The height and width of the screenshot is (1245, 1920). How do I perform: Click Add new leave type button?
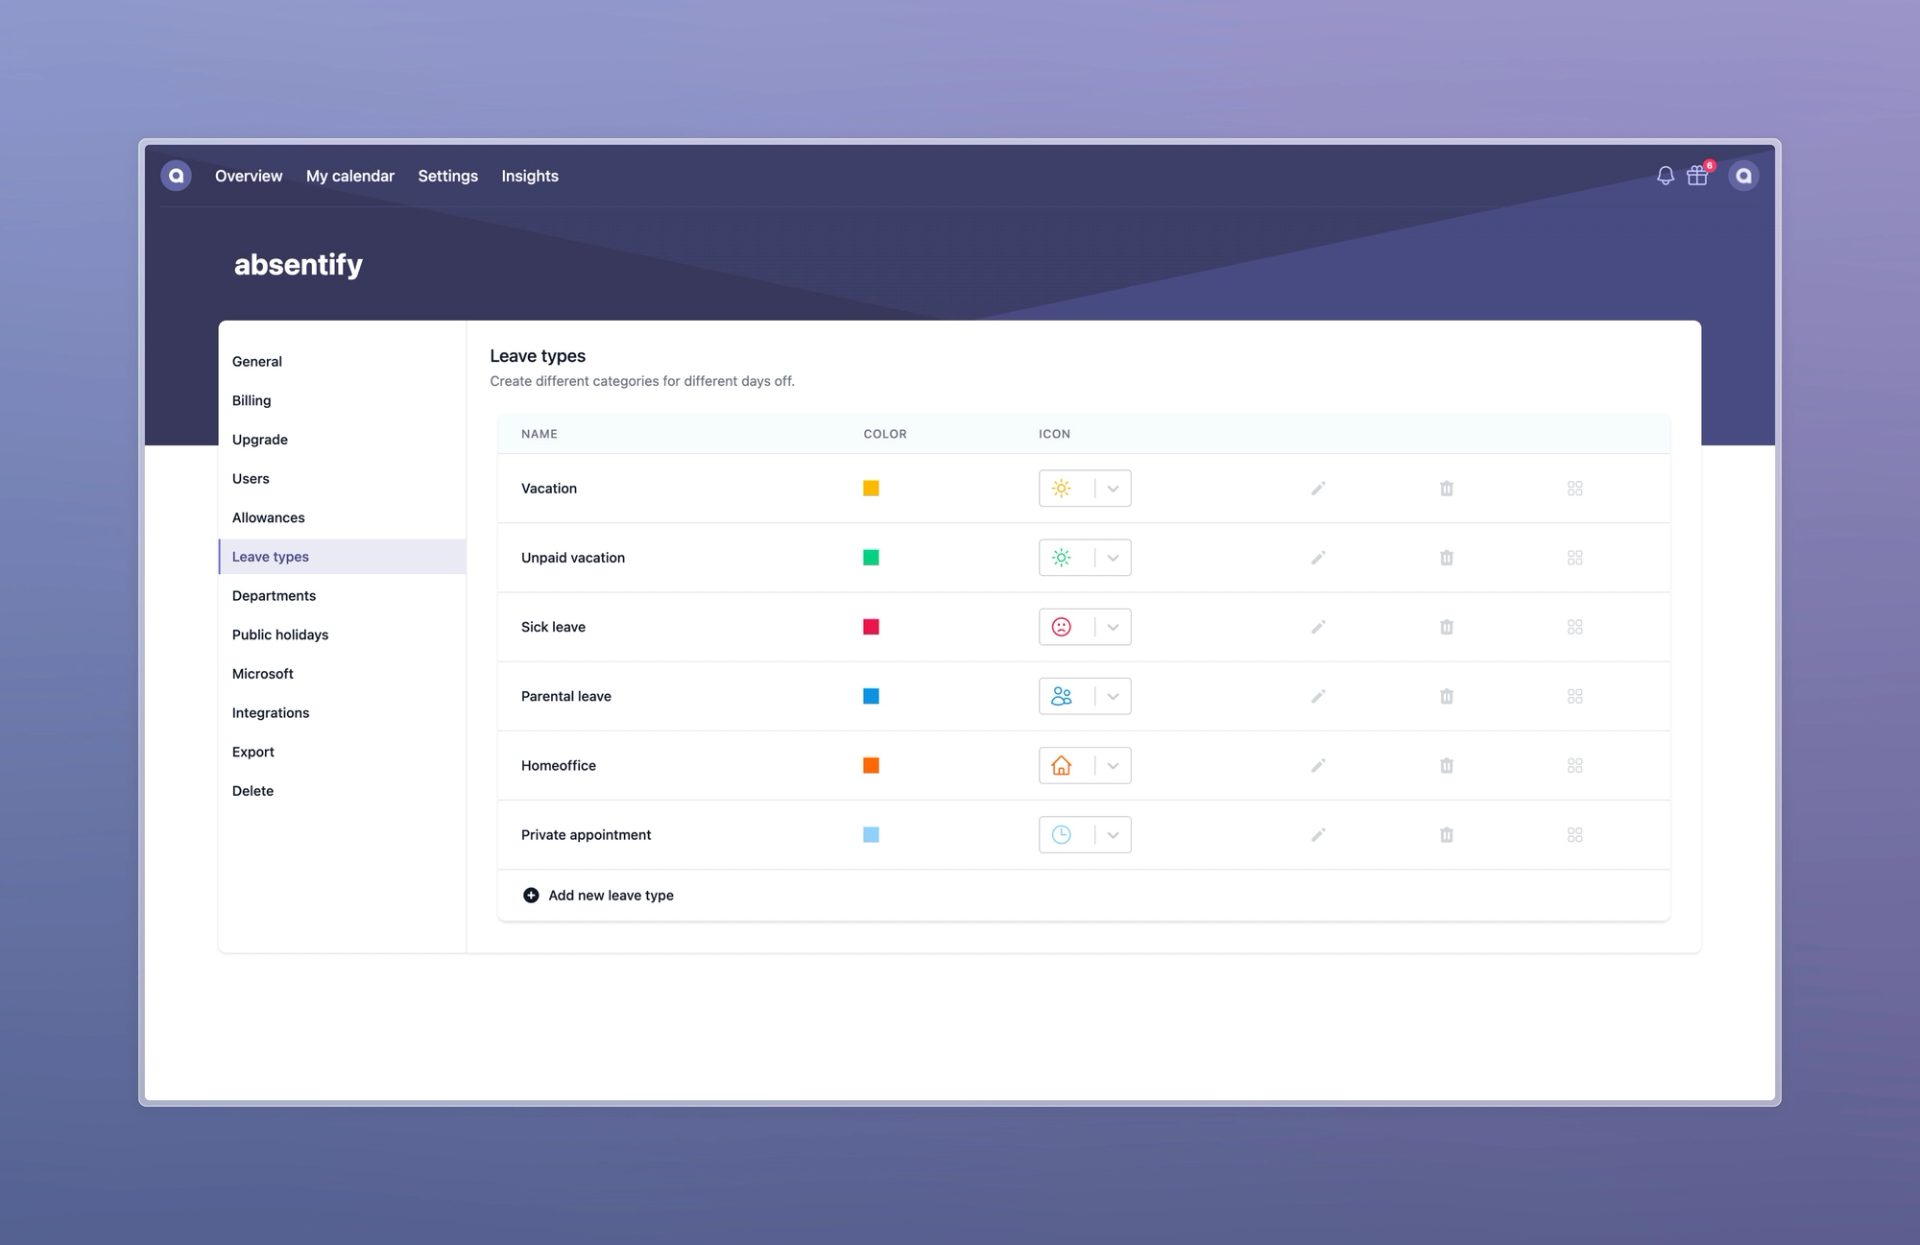(598, 895)
